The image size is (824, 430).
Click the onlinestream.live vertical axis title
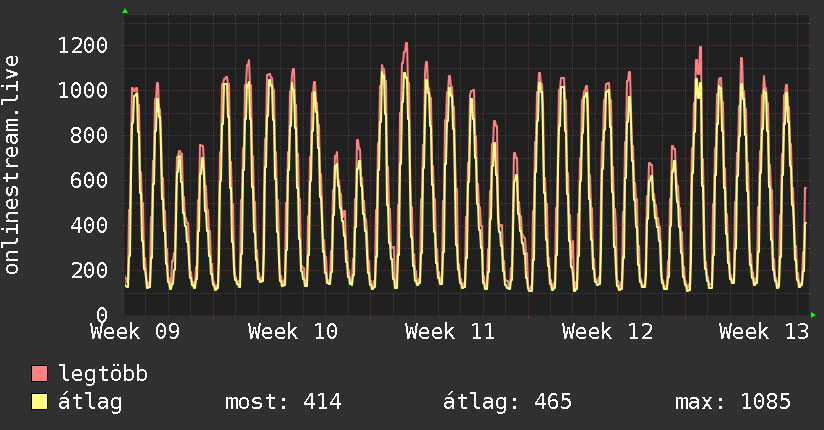tap(12, 165)
